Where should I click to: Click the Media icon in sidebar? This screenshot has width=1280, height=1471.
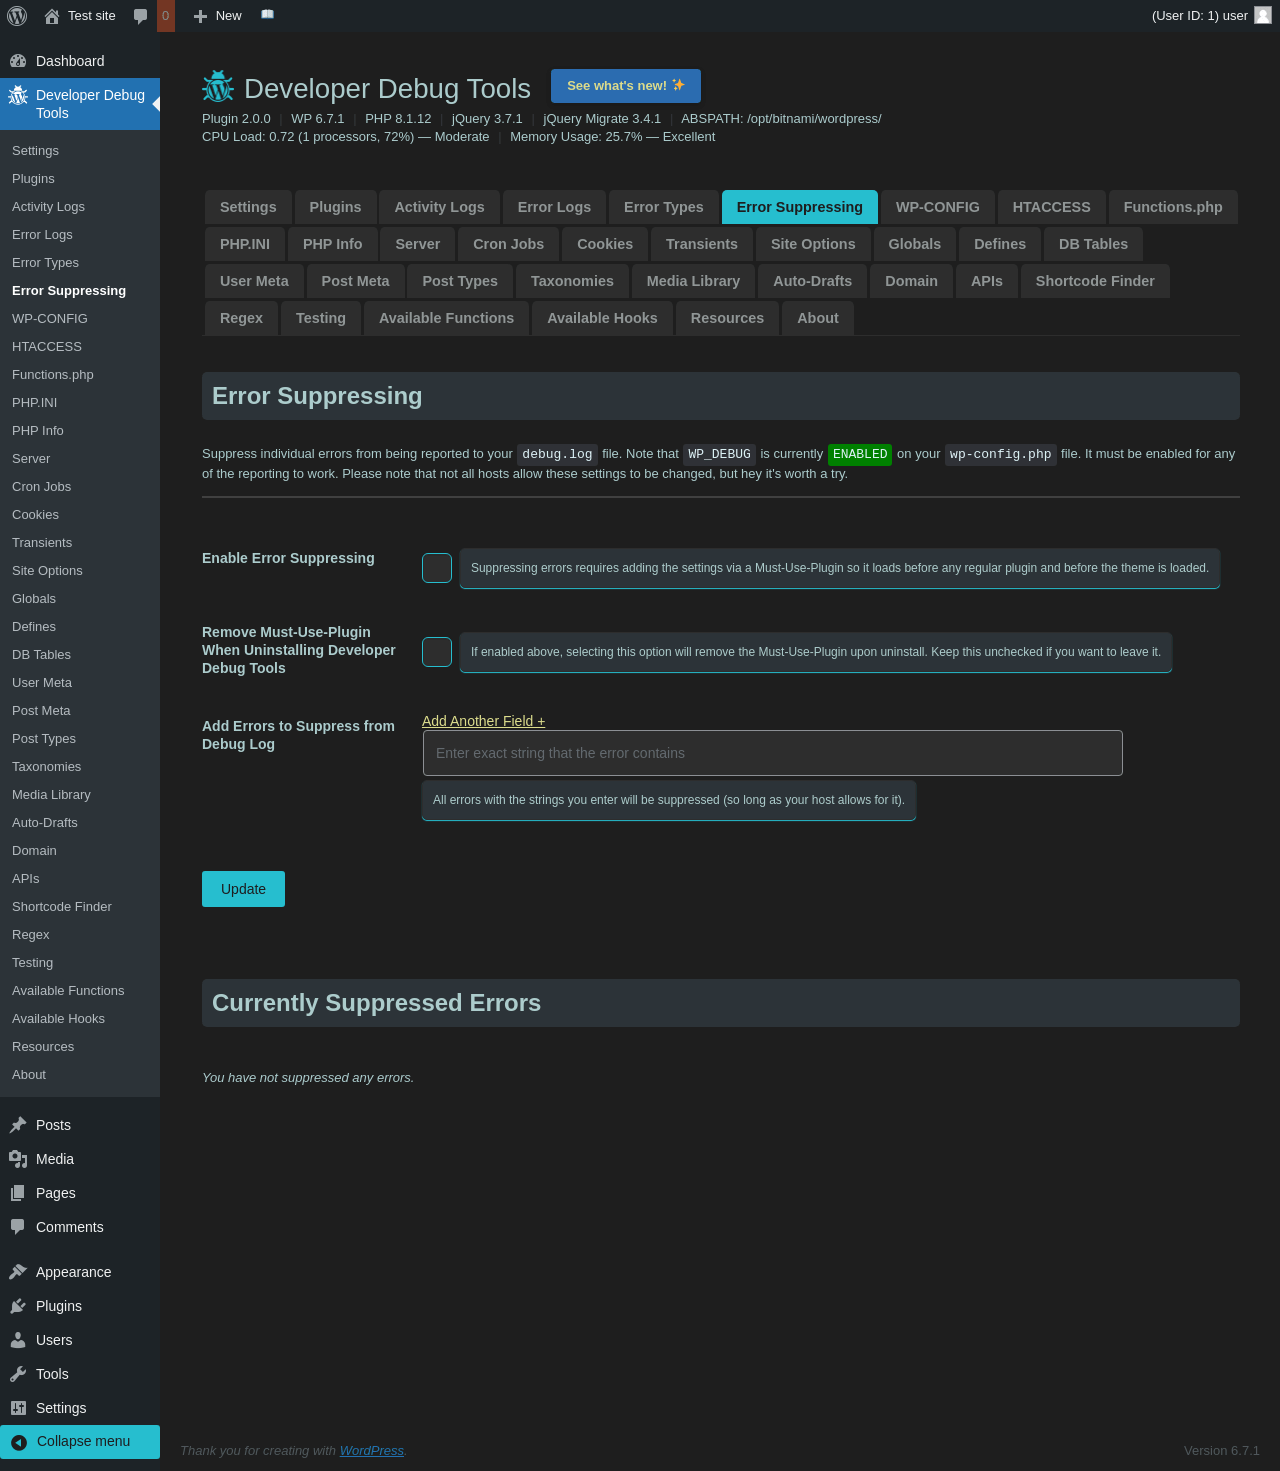(x=18, y=1159)
